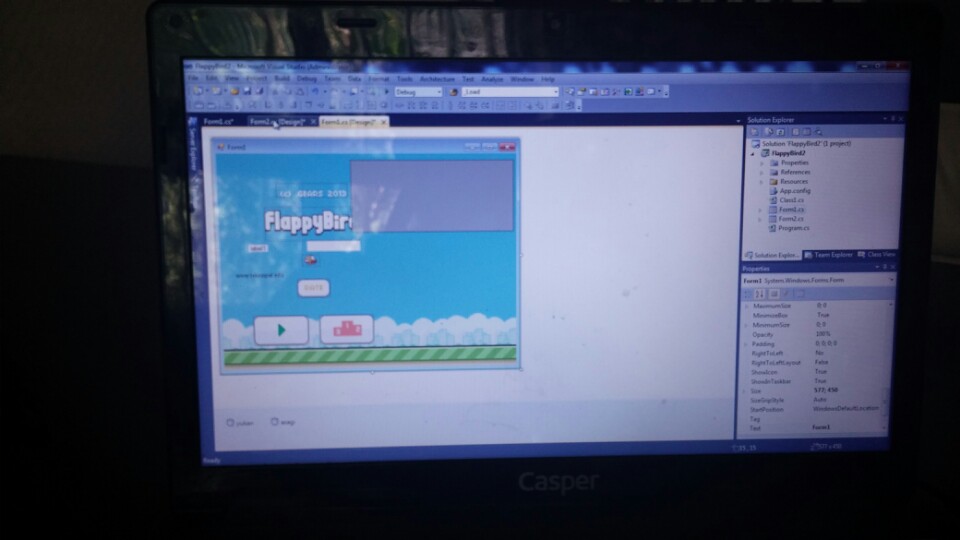Open the Architecture menu
Screen dimensions: 960x540
(437, 79)
